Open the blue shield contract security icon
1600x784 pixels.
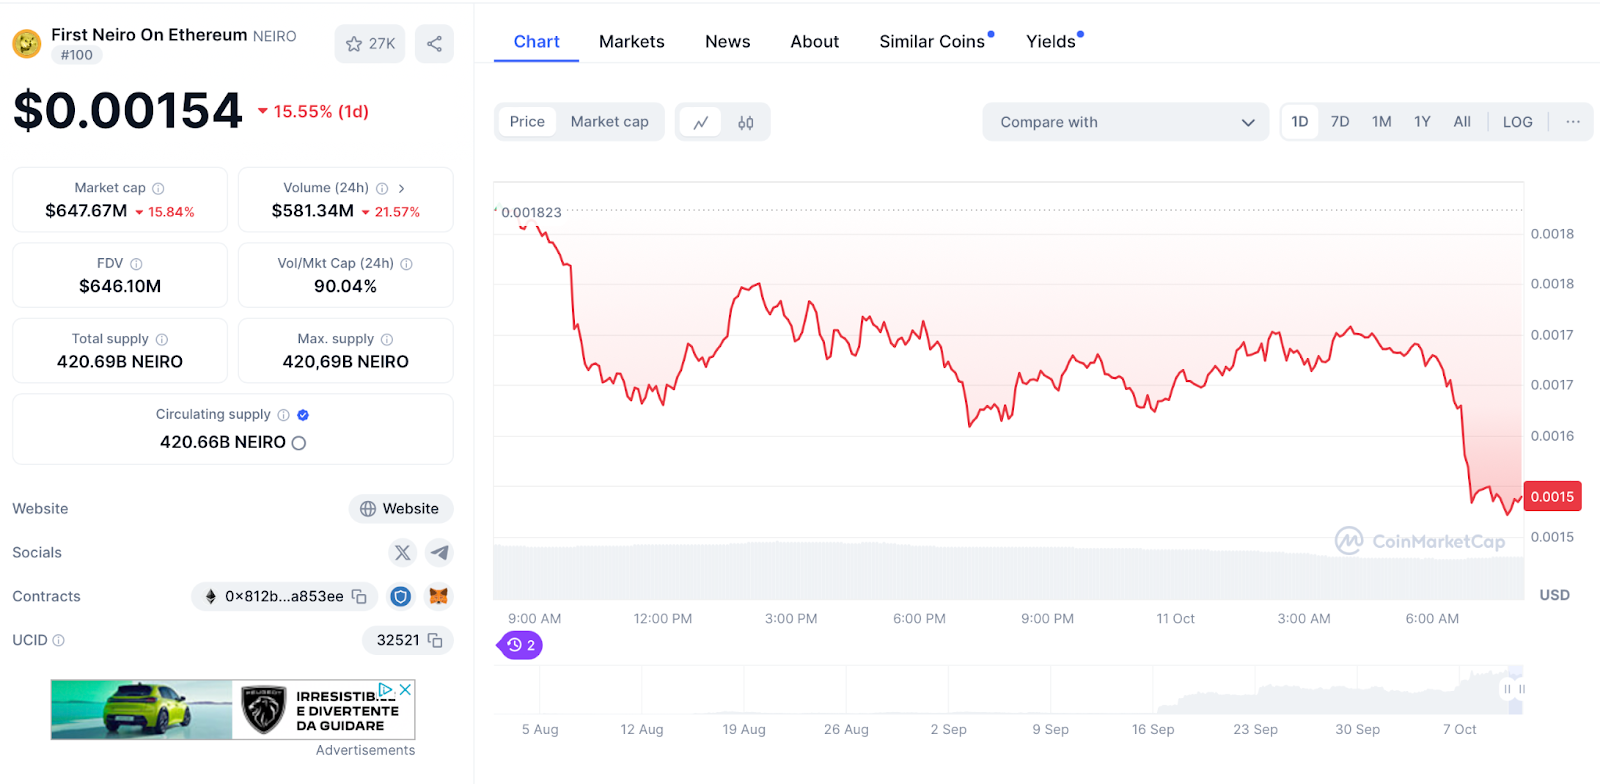401,596
